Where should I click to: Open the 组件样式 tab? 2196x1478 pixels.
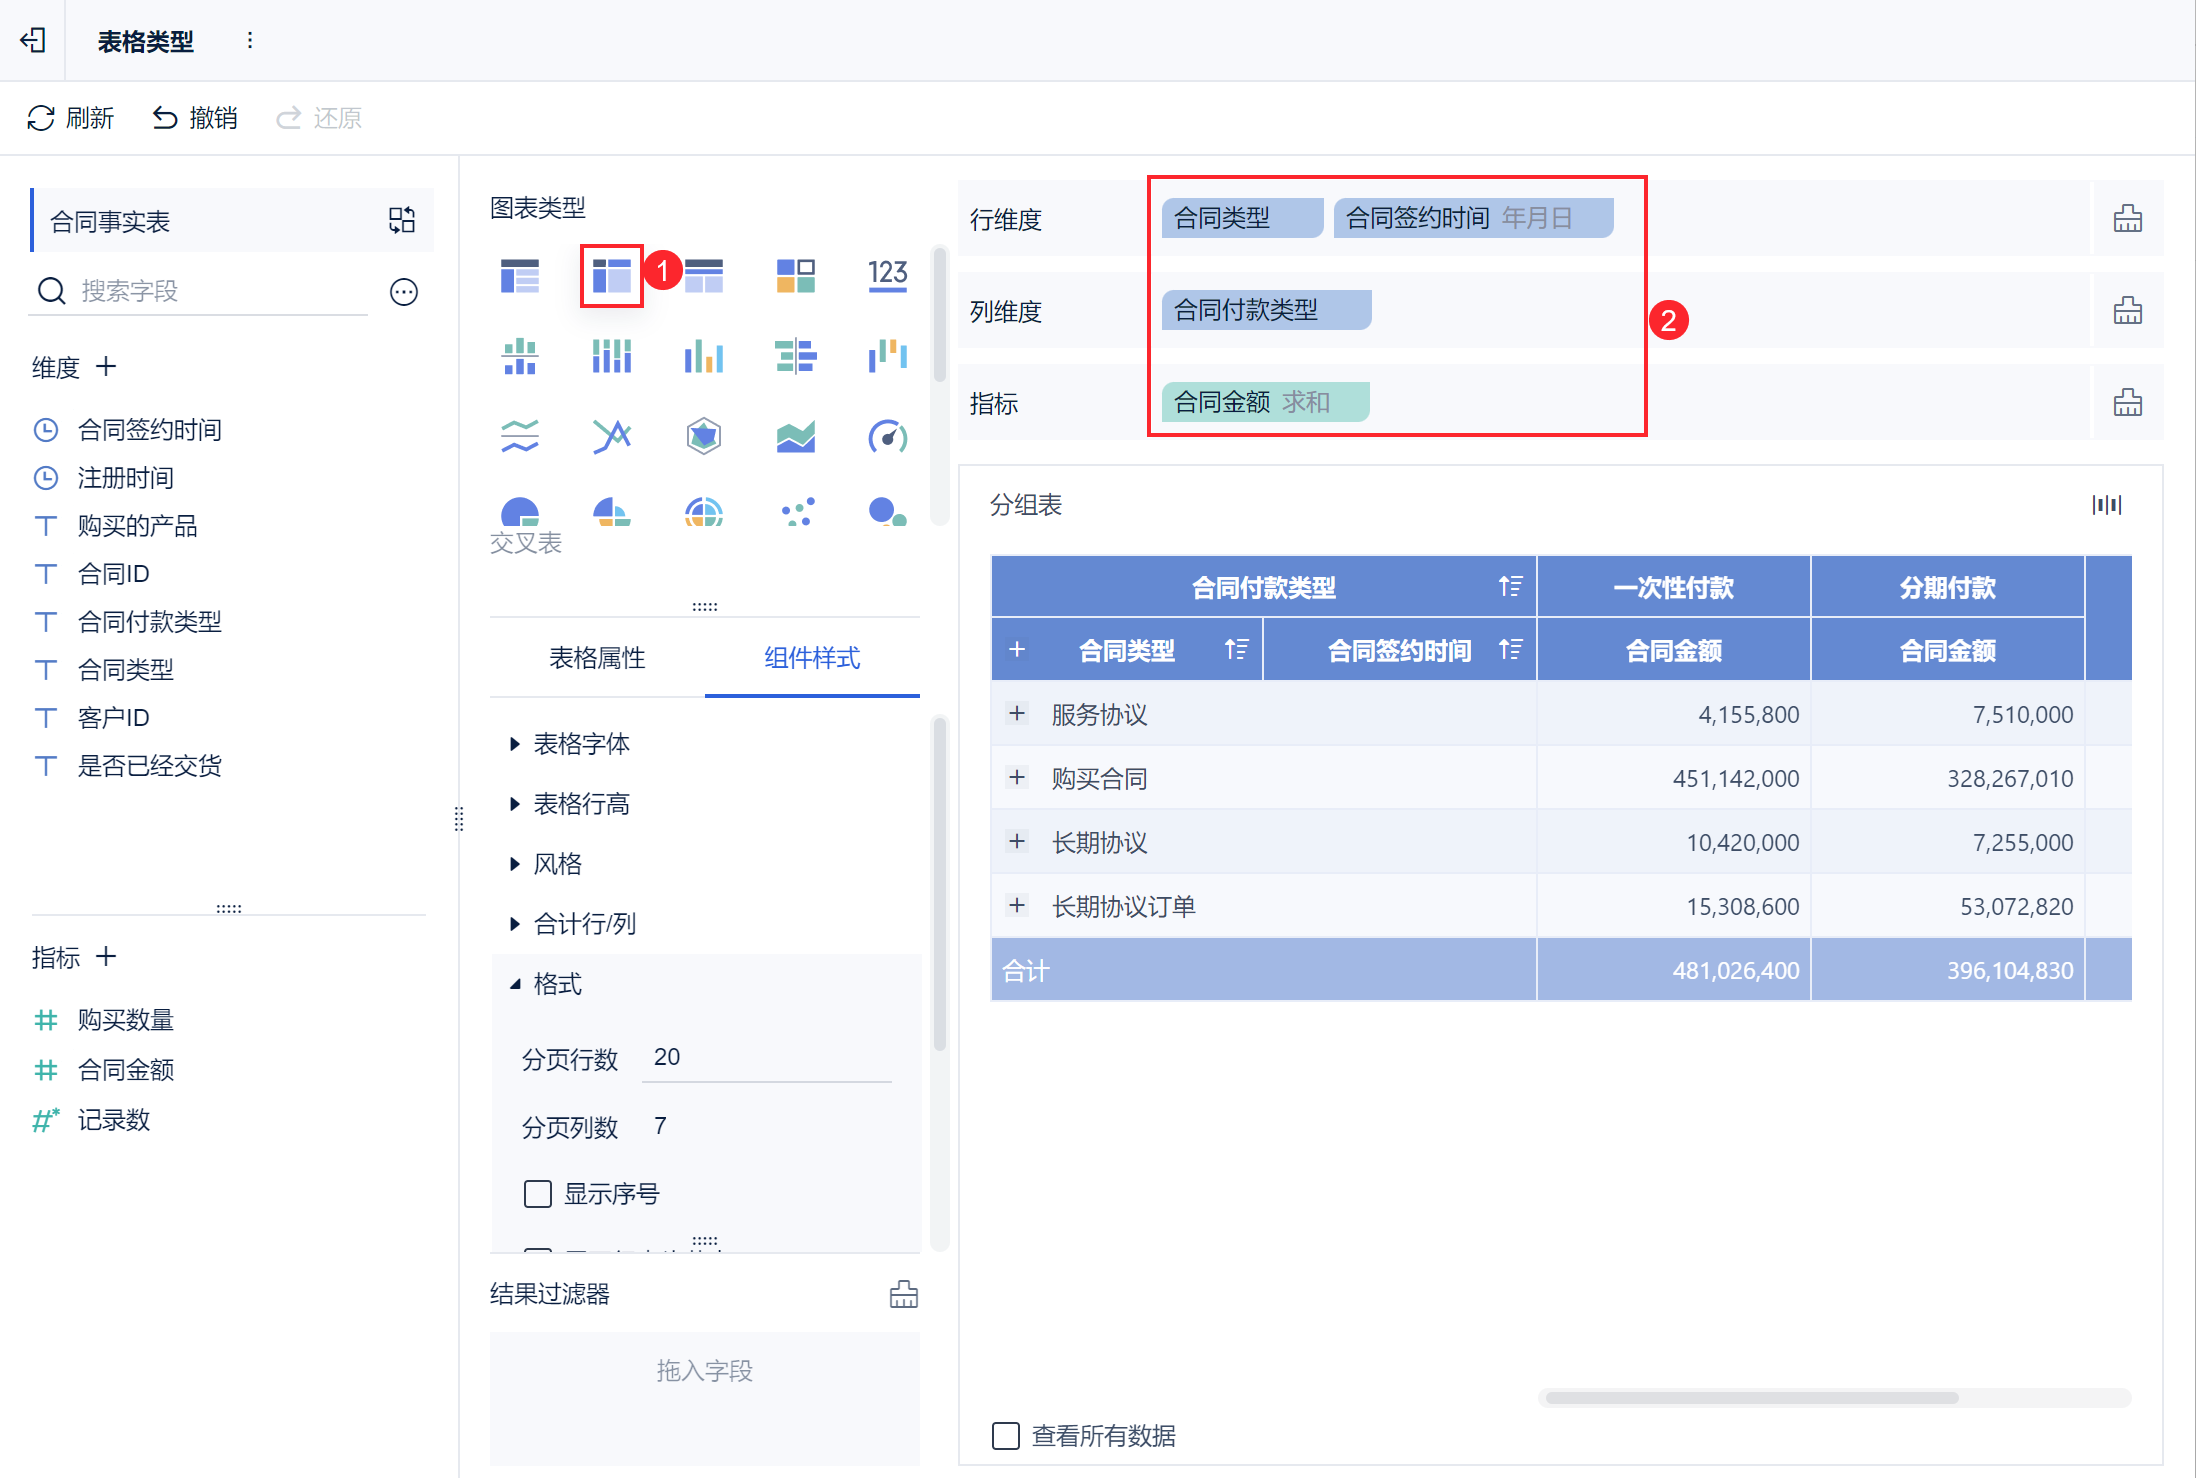[x=811, y=658]
